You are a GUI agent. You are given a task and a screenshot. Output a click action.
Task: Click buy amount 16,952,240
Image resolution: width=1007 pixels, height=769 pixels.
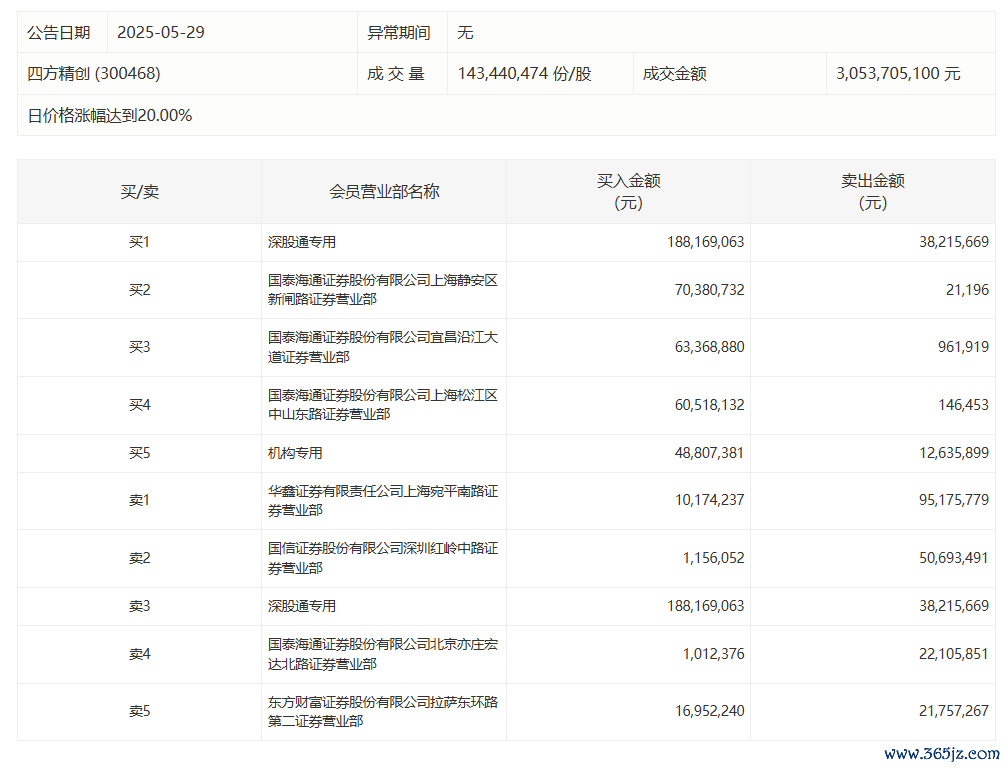[x=709, y=712]
